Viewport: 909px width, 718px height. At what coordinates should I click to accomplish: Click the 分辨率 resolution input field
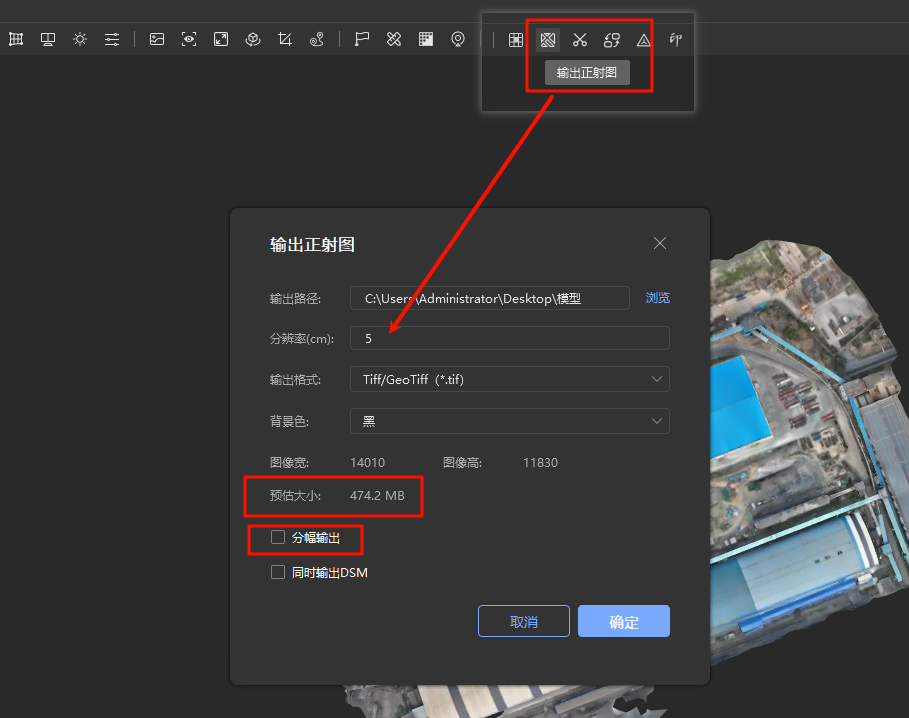coord(509,339)
